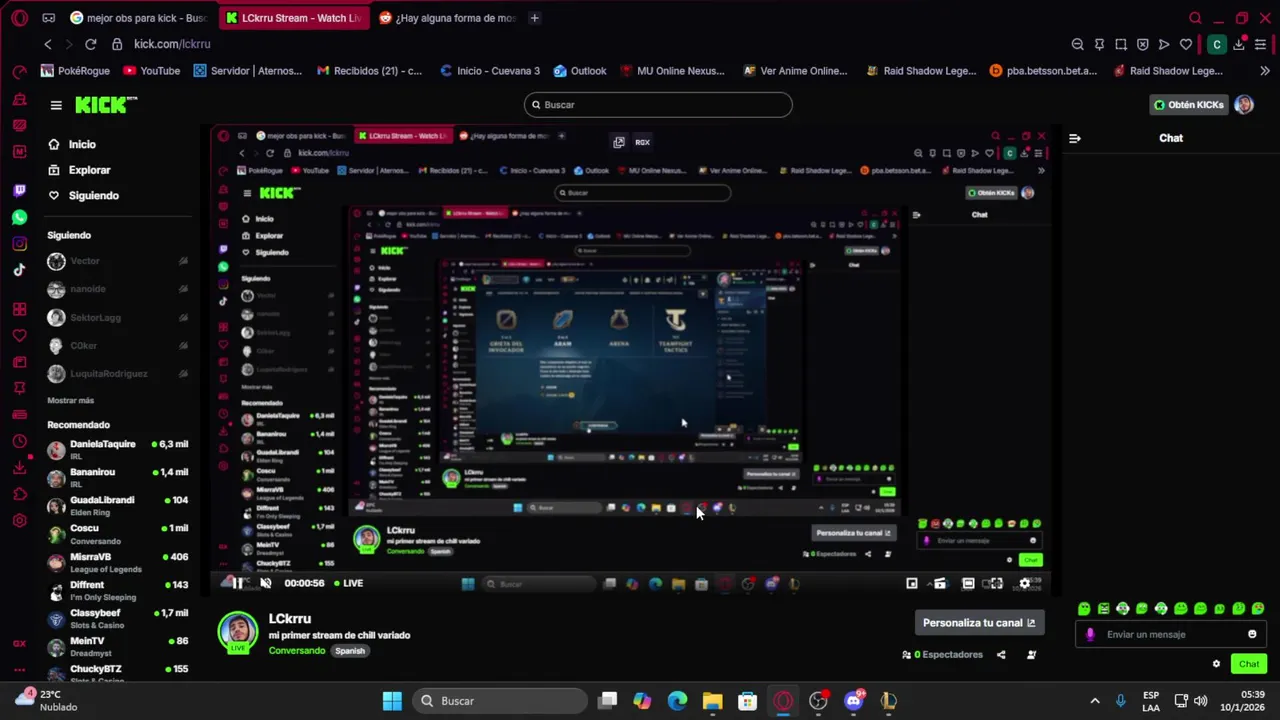This screenshot has height=720, width=1280.
Task: Open Bananirou recommended channel
Action: [117, 477]
